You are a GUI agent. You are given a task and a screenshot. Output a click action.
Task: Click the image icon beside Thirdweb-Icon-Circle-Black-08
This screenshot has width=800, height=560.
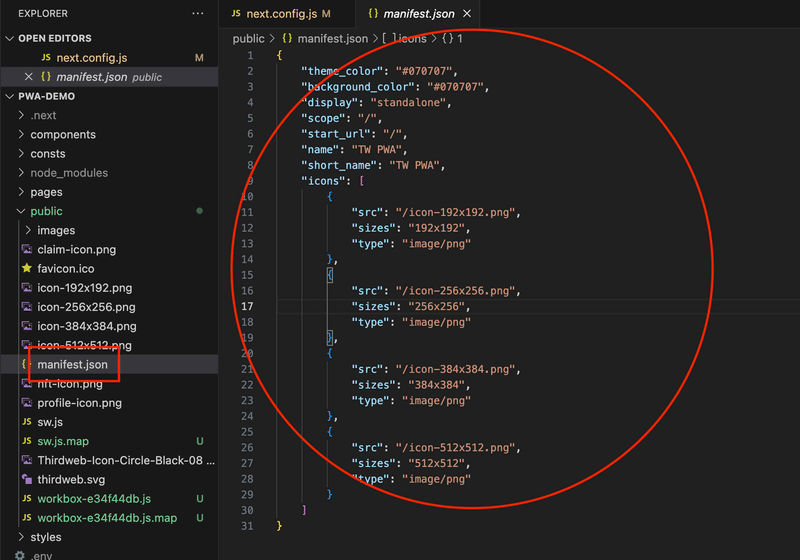27,460
